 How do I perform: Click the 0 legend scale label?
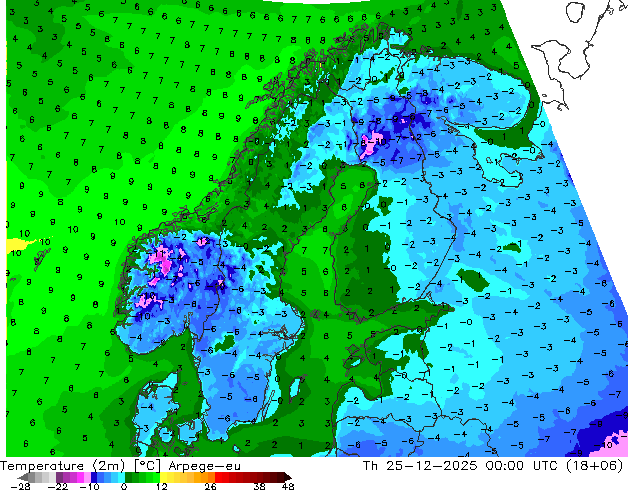tap(124, 486)
